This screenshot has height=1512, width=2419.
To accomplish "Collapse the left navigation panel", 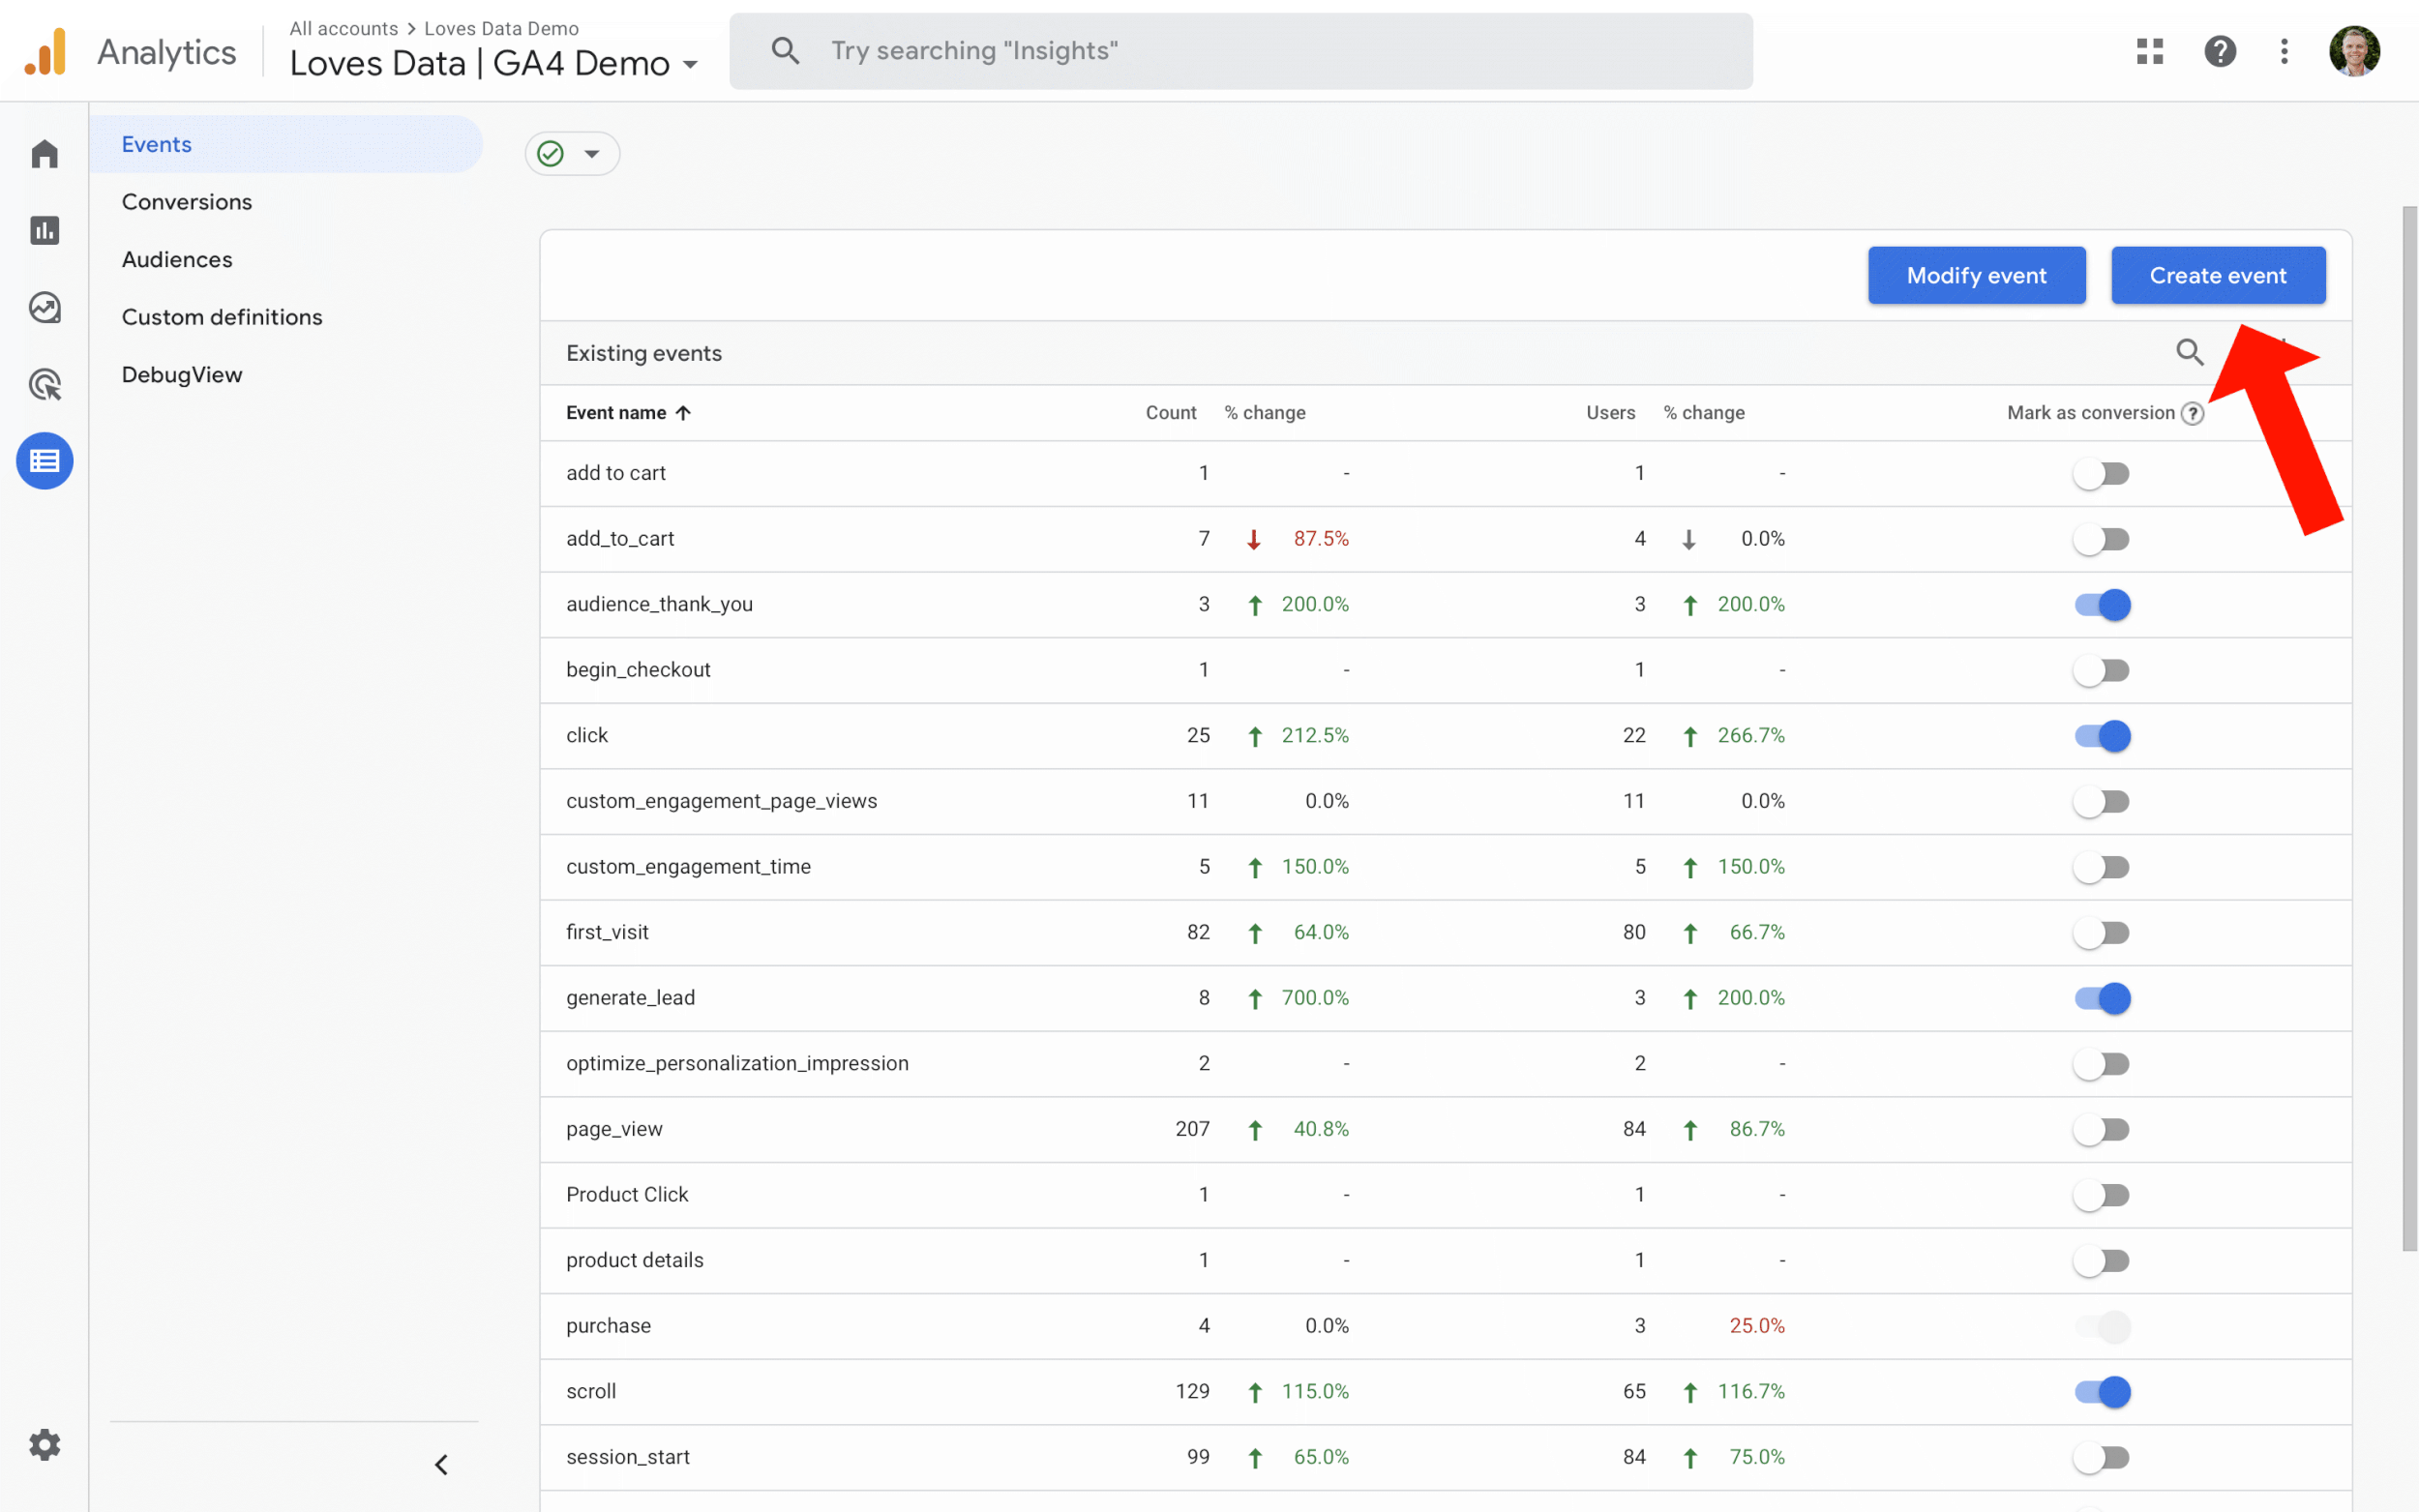I will (x=441, y=1464).
